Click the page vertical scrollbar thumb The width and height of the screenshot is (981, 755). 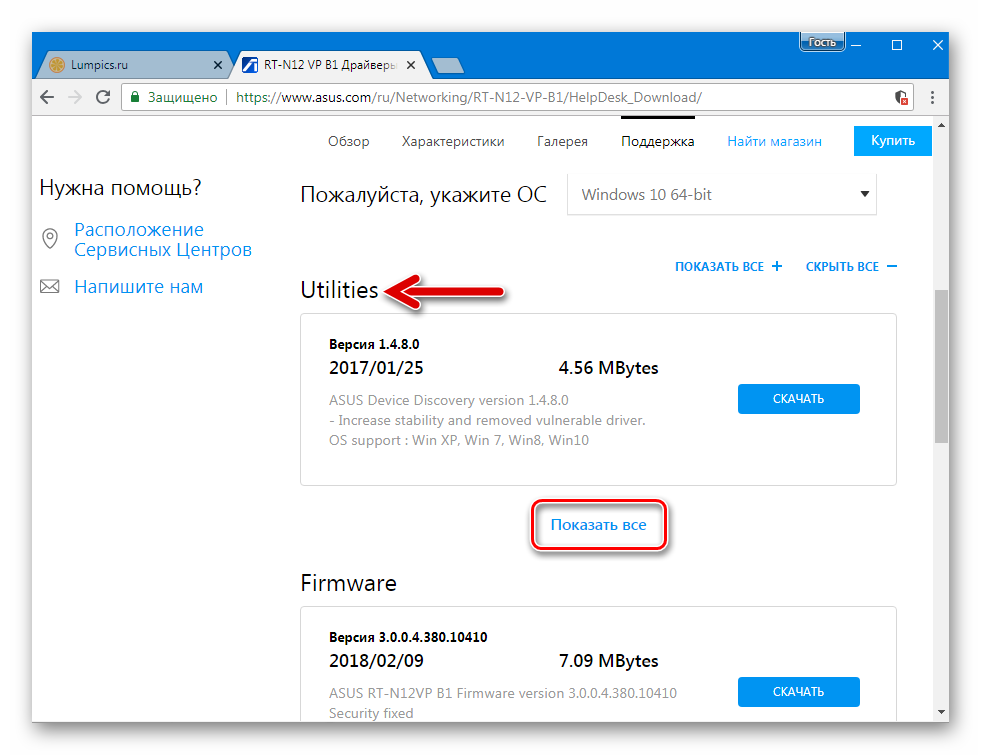pyautogui.click(x=941, y=366)
